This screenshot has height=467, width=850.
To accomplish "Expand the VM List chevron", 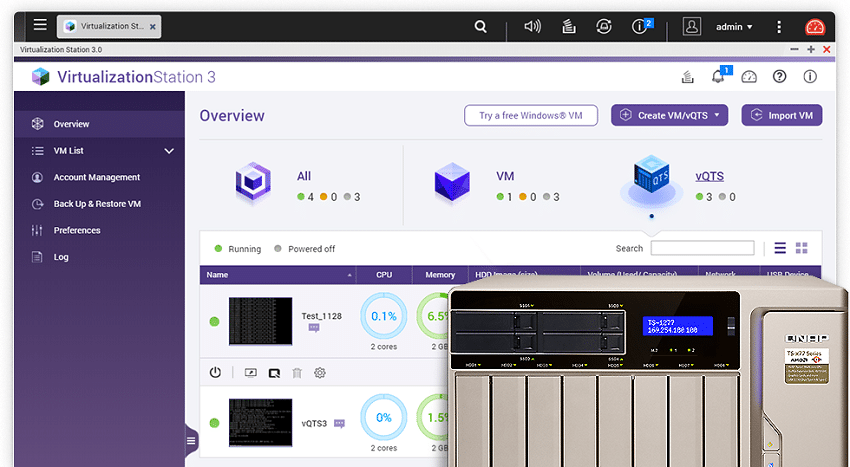I will coord(169,151).
